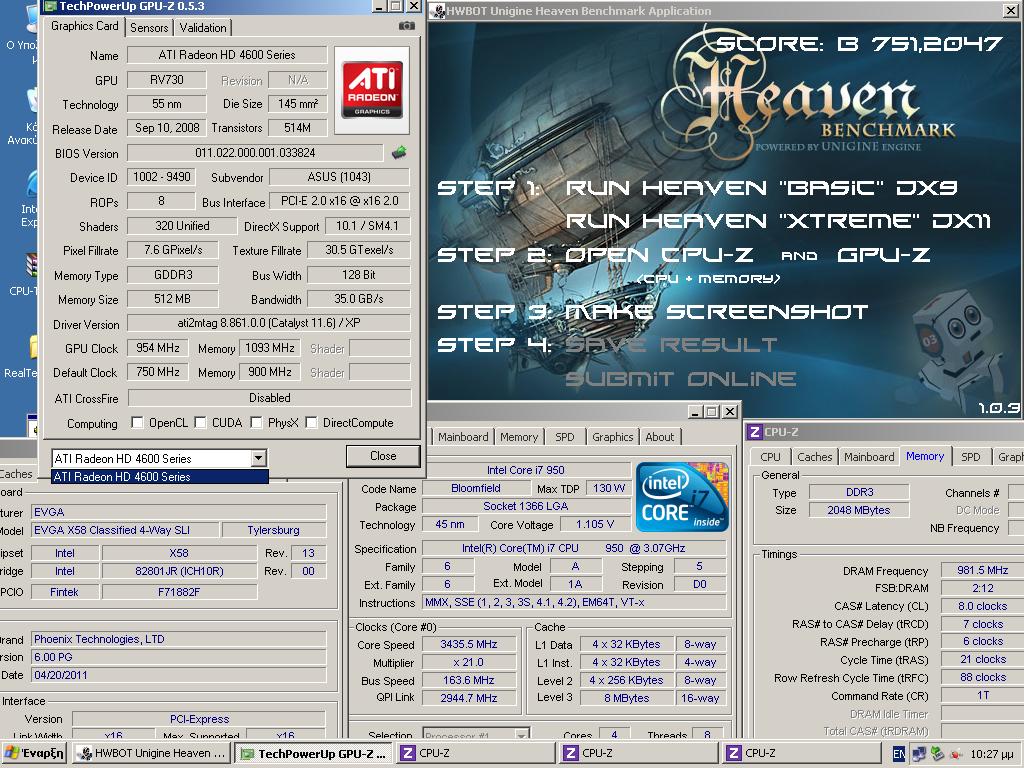Click memory Size value 2048 MBytes
The height and width of the screenshot is (768, 1024).
point(858,510)
